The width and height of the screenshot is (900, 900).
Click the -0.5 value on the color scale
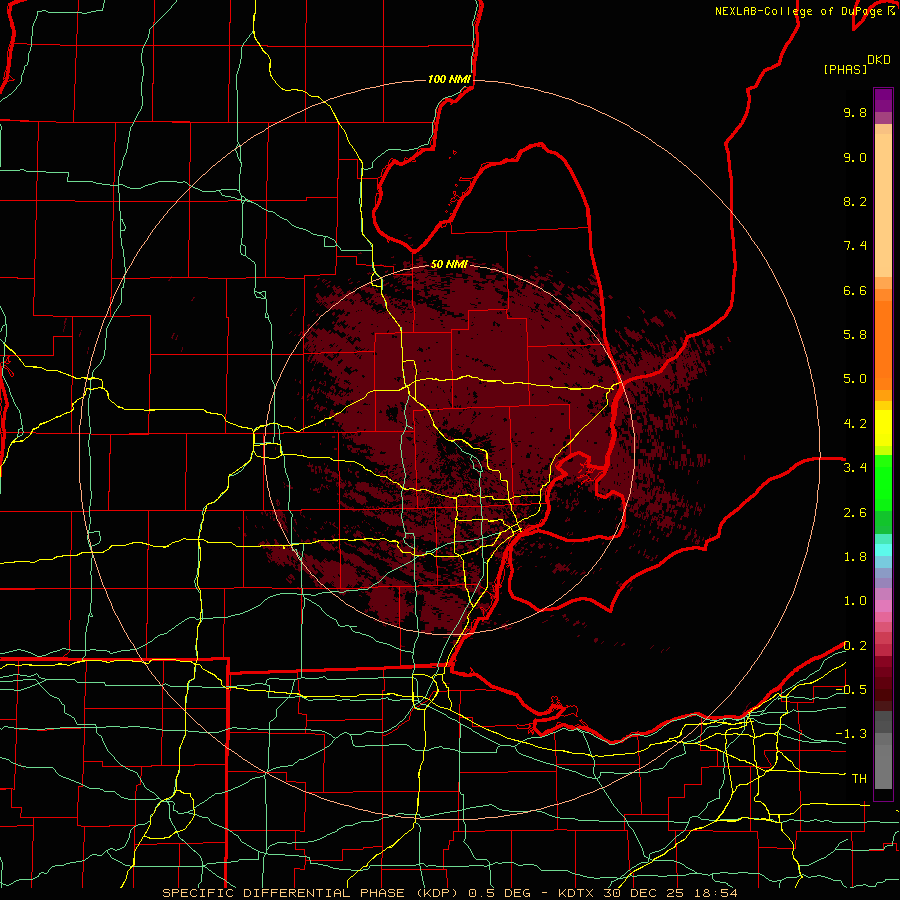851,690
